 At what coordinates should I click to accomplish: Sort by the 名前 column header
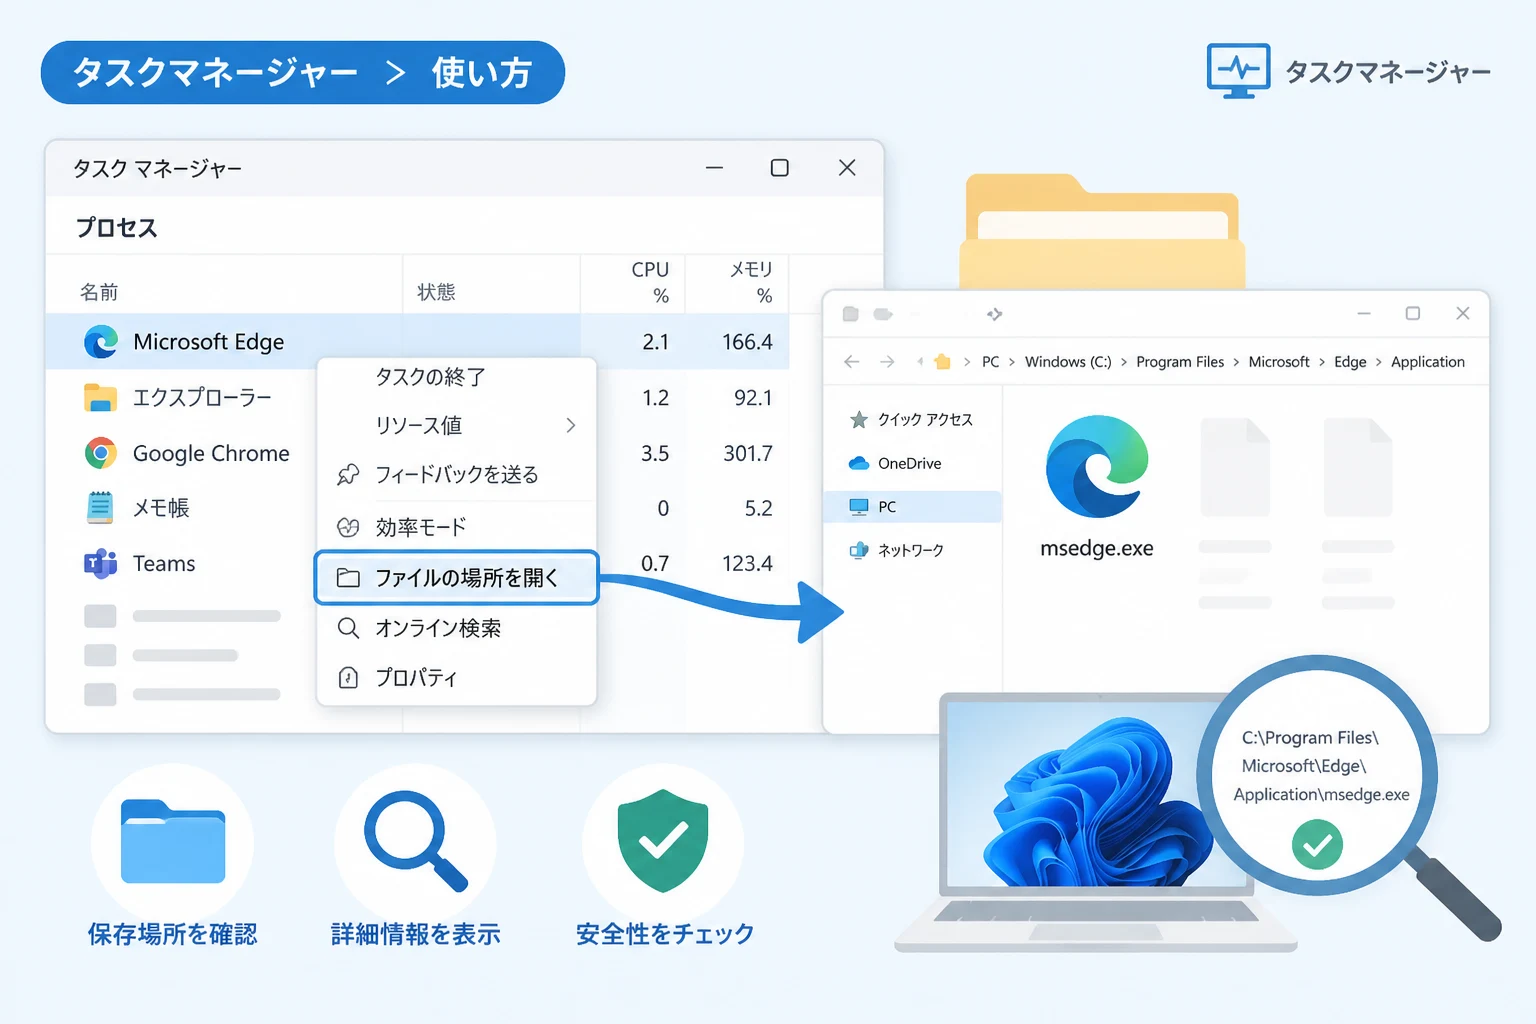pyautogui.click(x=99, y=292)
